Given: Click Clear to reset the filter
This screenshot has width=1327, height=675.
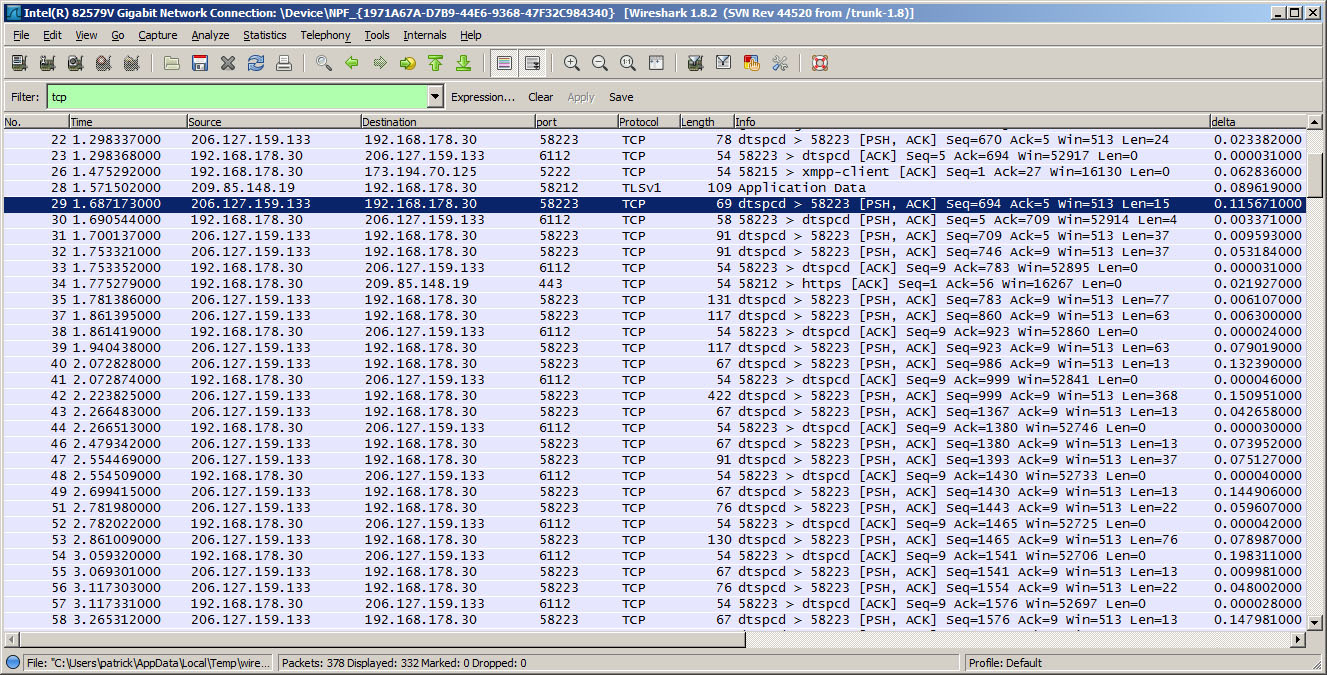Looking at the screenshot, I should (540, 97).
